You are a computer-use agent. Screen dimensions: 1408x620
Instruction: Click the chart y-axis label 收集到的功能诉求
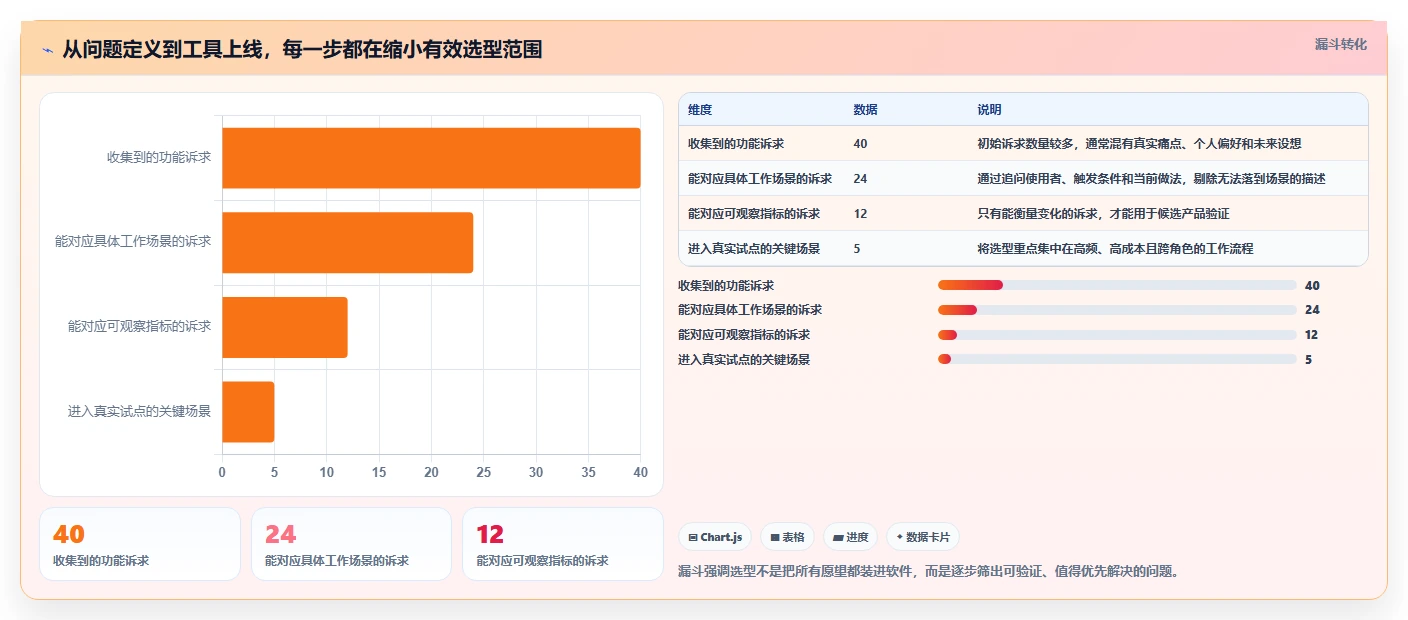(159, 157)
